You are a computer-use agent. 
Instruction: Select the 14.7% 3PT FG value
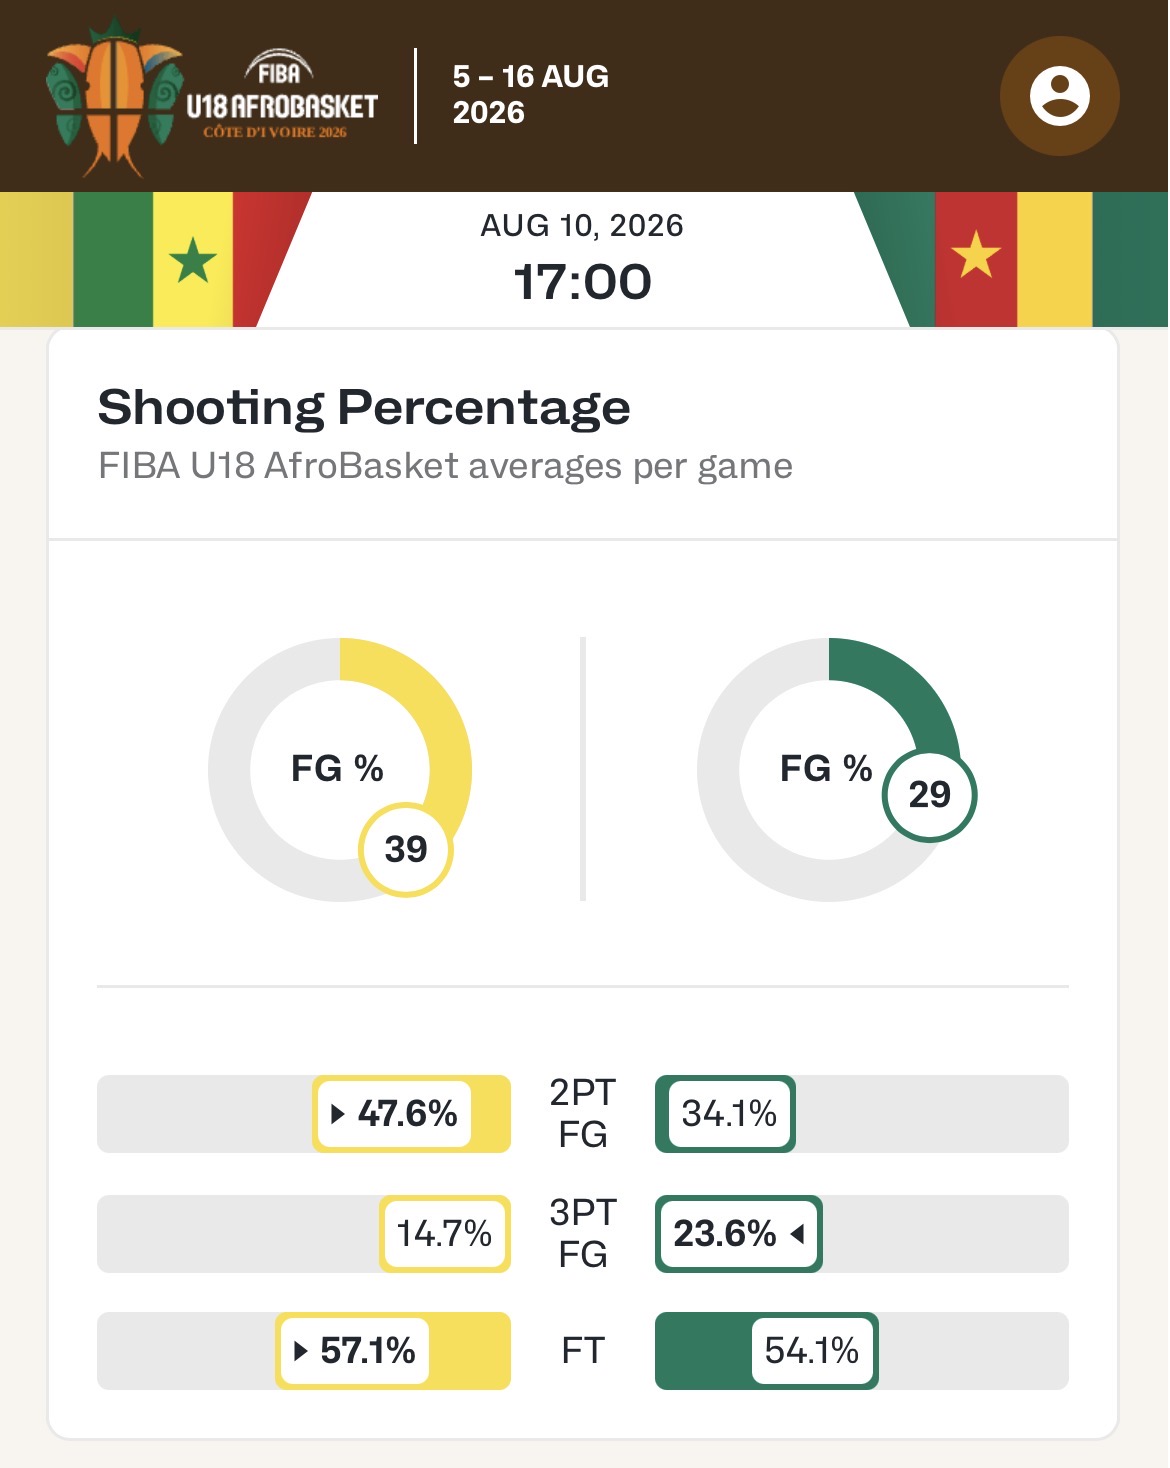point(444,1234)
